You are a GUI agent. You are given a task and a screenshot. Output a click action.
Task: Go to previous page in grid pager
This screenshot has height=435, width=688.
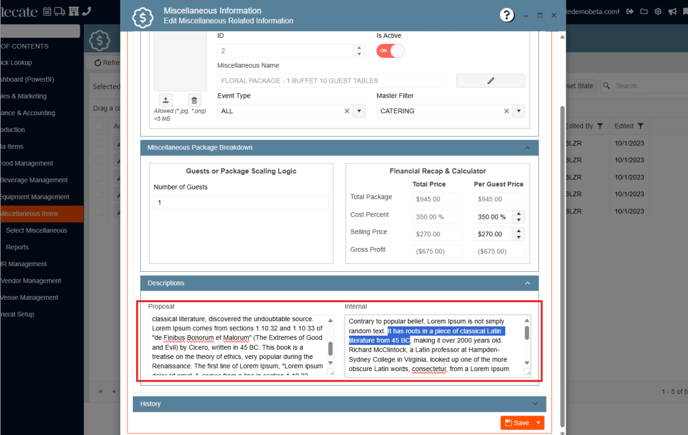coord(114,391)
